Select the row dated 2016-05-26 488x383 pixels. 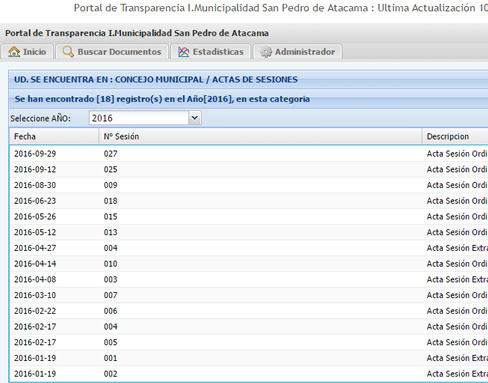pyautogui.click(x=249, y=216)
